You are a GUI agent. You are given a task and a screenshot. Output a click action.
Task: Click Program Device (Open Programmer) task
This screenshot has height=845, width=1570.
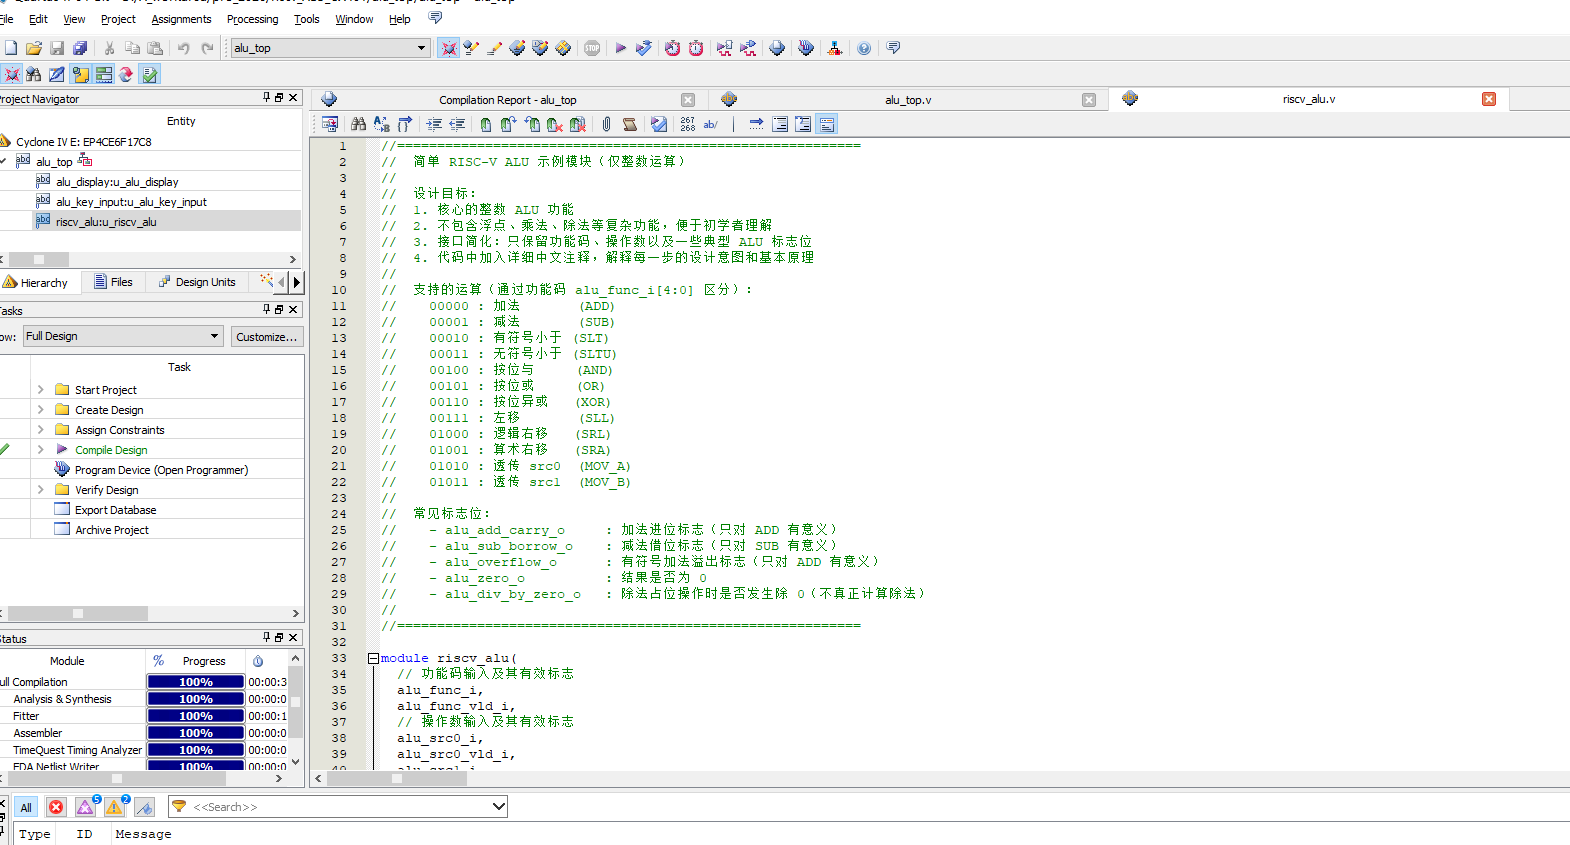[x=161, y=470]
